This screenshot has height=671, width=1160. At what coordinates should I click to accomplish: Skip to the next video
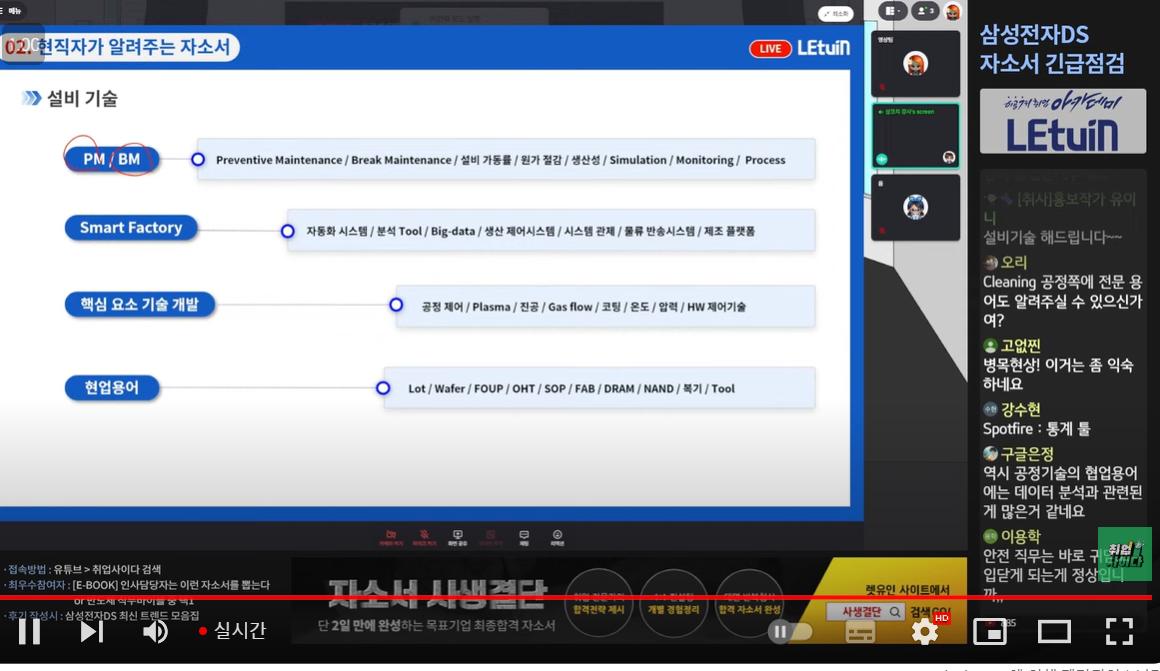tap(92, 631)
